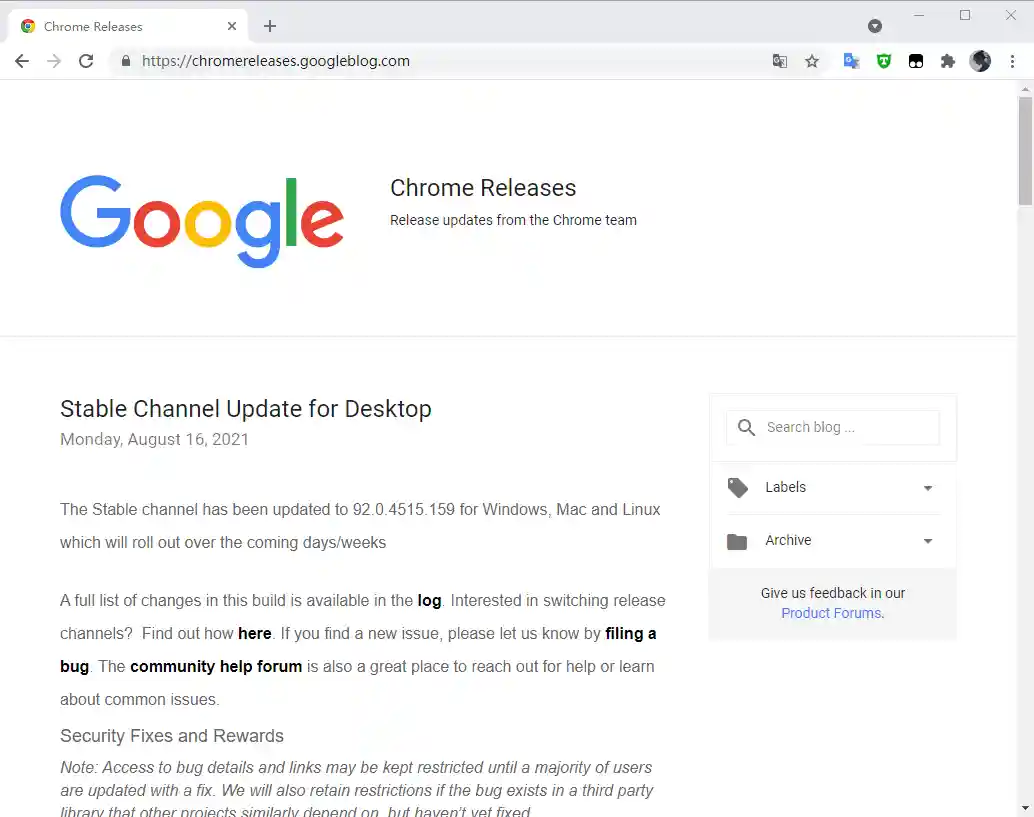Click the translate page icon in address bar
Image resolution: width=1034 pixels, height=817 pixels.
(780, 61)
